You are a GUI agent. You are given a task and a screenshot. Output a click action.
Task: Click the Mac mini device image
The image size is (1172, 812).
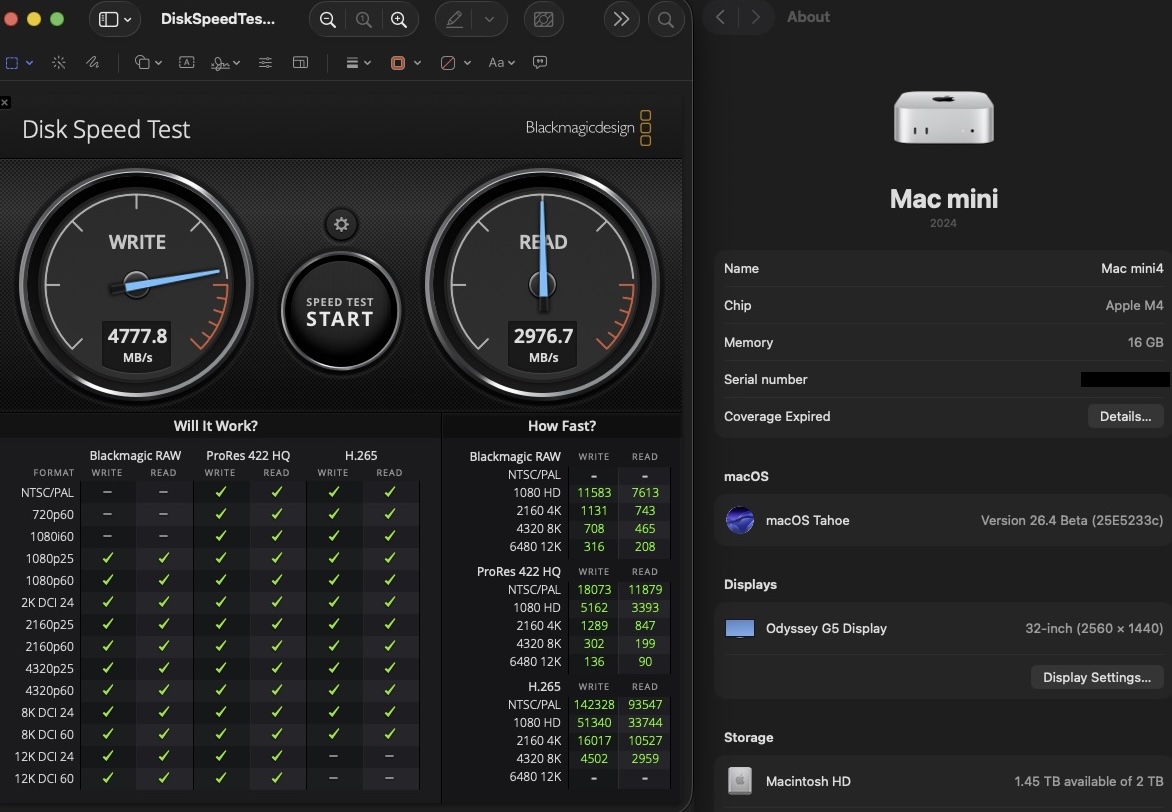[943, 117]
